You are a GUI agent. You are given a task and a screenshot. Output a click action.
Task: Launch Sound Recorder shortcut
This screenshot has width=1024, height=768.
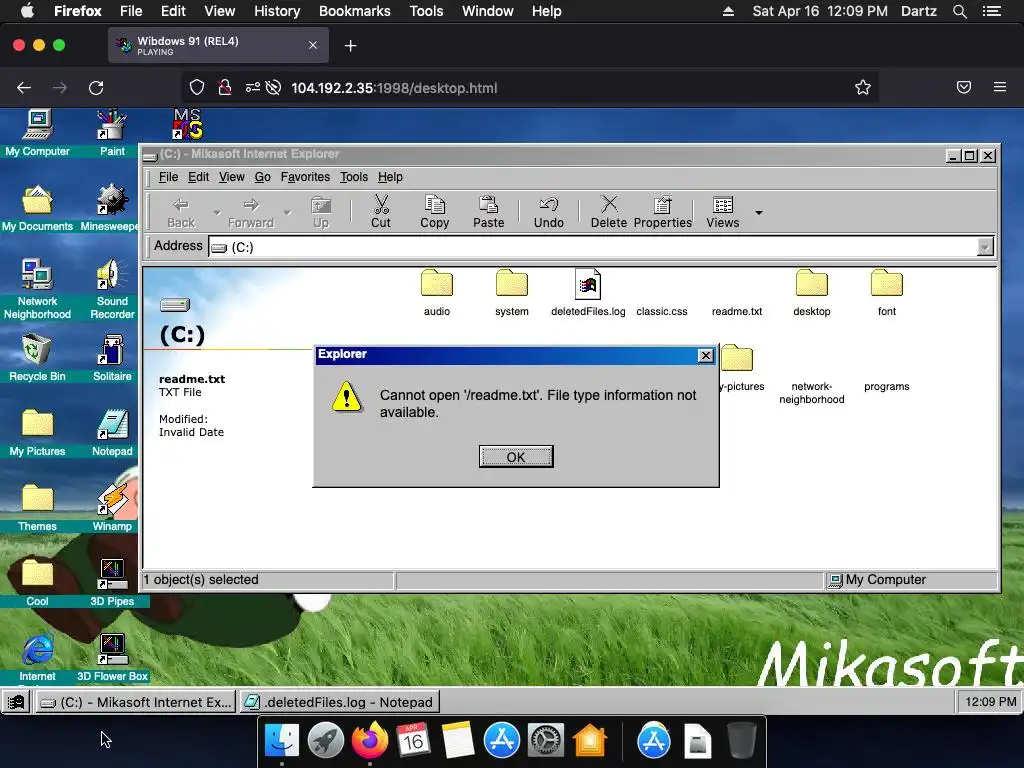[x=112, y=288]
